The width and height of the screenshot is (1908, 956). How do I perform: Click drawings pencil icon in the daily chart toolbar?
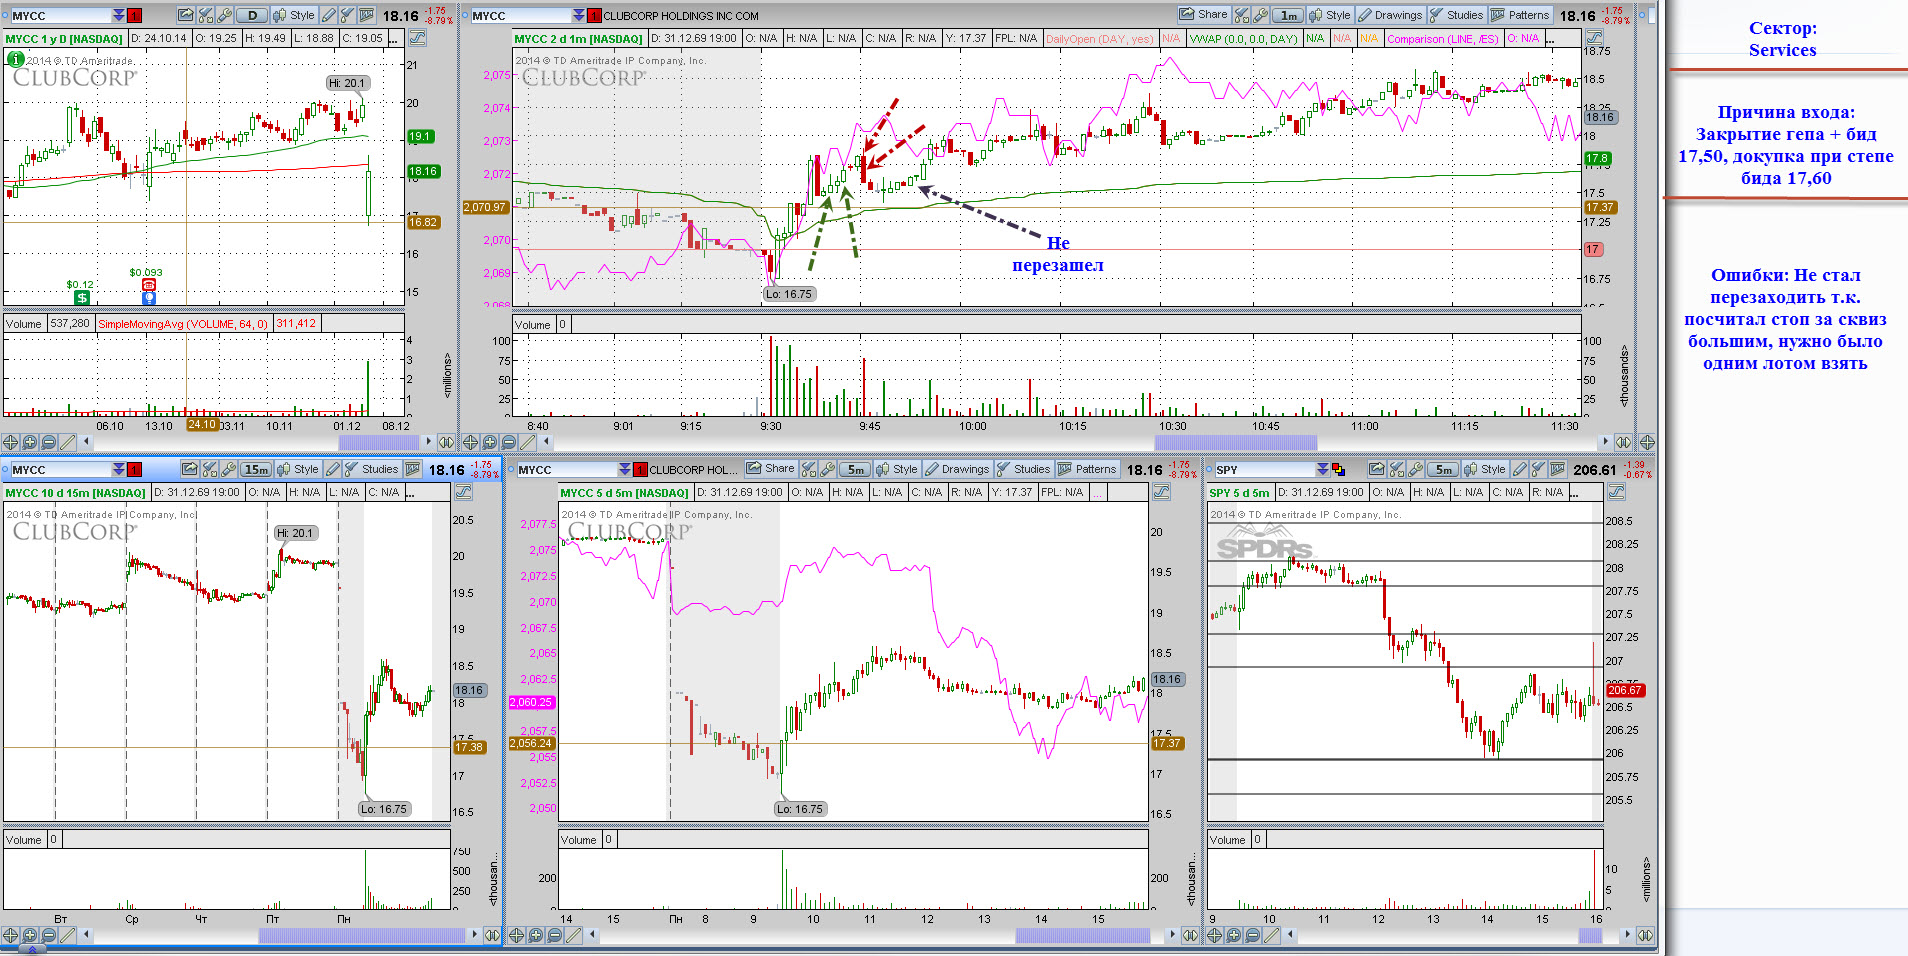[328, 15]
